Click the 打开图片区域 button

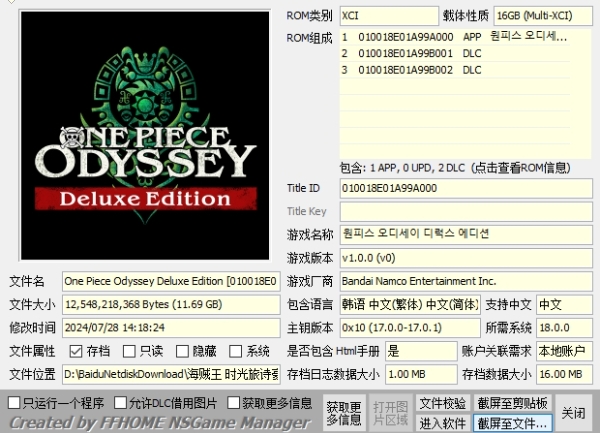coord(390,413)
